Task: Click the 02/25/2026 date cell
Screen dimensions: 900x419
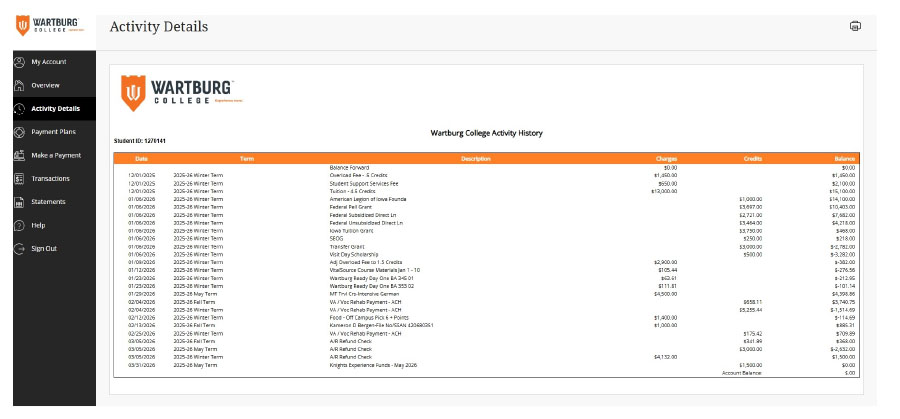Action: coord(141,333)
